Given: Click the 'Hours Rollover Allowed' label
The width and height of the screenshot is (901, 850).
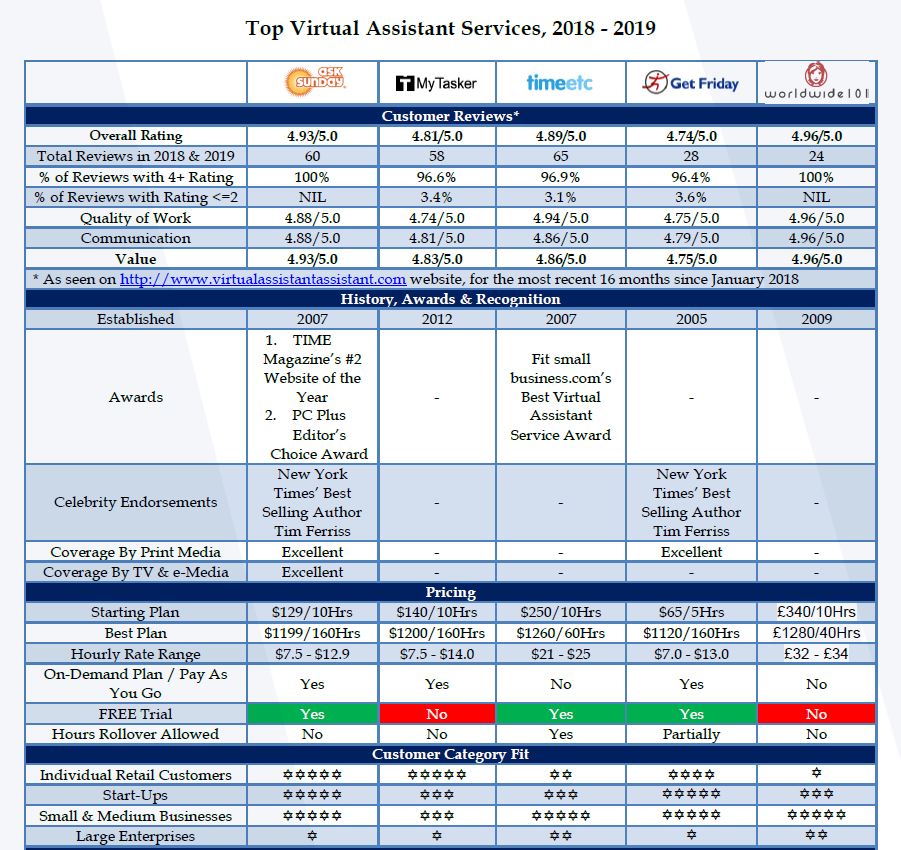Looking at the screenshot, I should coord(136,734).
